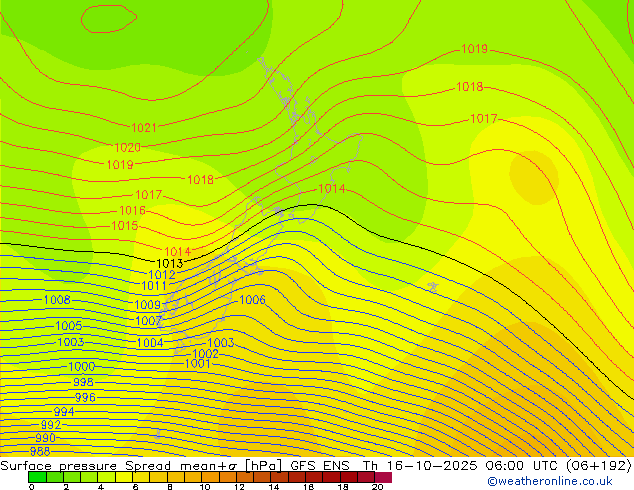Click the blue 1007 isobar label
This screenshot has height=490, width=634.
click(x=148, y=321)
